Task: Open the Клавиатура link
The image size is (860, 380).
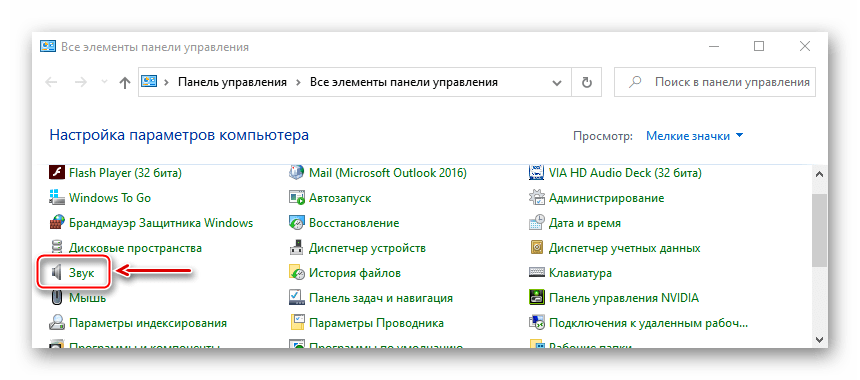Action: (x=580, y=273)
